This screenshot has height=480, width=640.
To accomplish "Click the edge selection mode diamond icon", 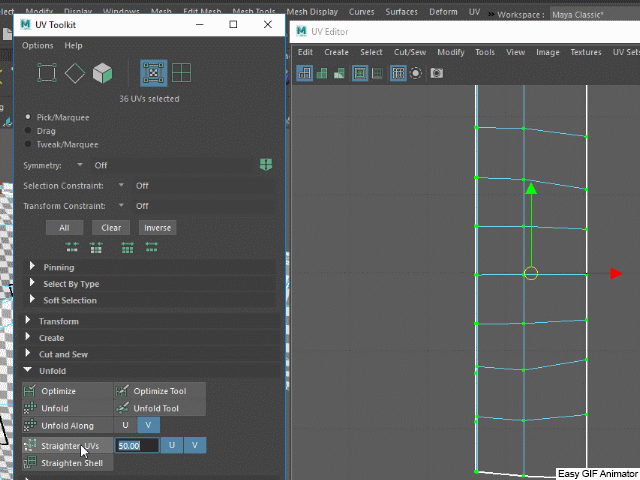I will click(x=74, y=72).
